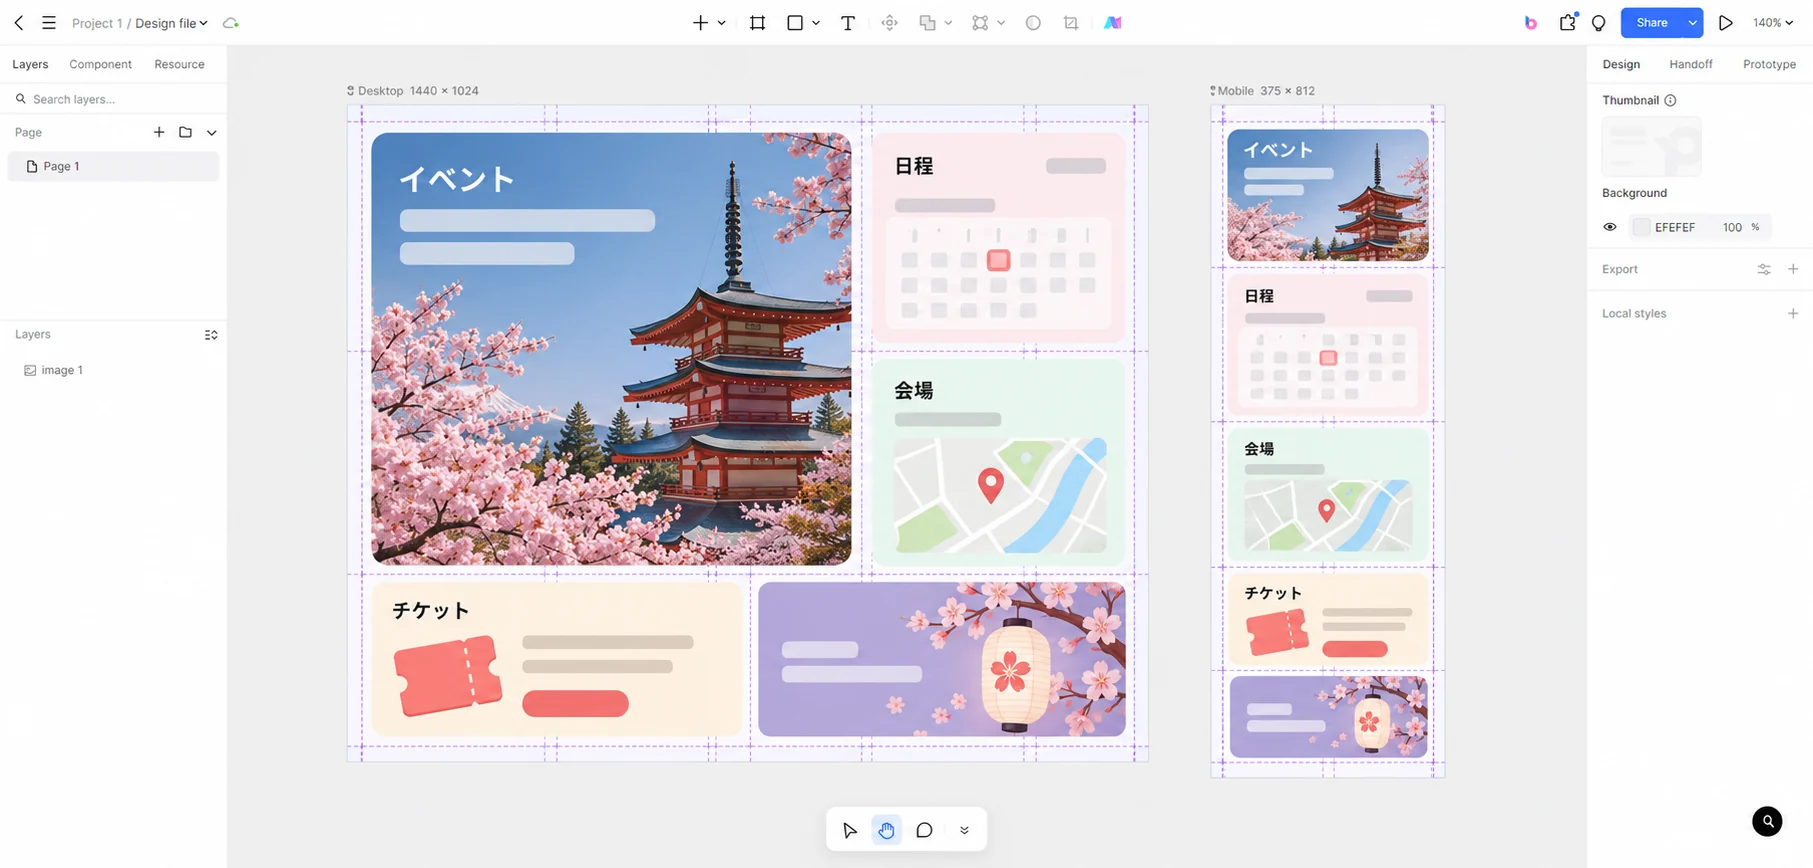1813x868 pixels.
Task: Add an export setting with plus
Action: pyautogui.click(x=1793, y=269)
